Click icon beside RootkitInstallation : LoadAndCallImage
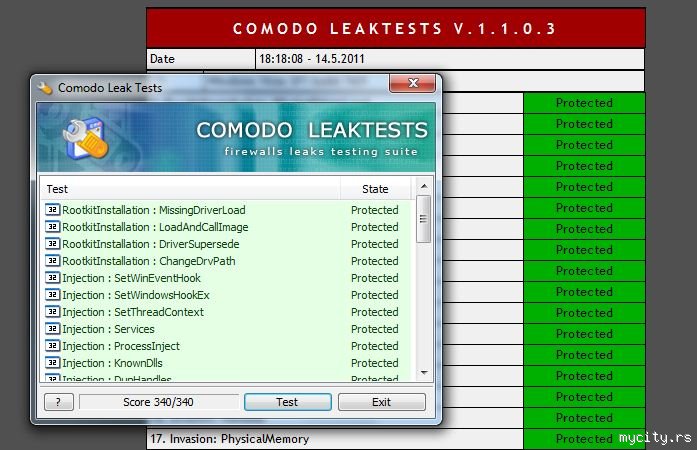The height and width of the screenshot is (450, 697). tap(52, 227)
